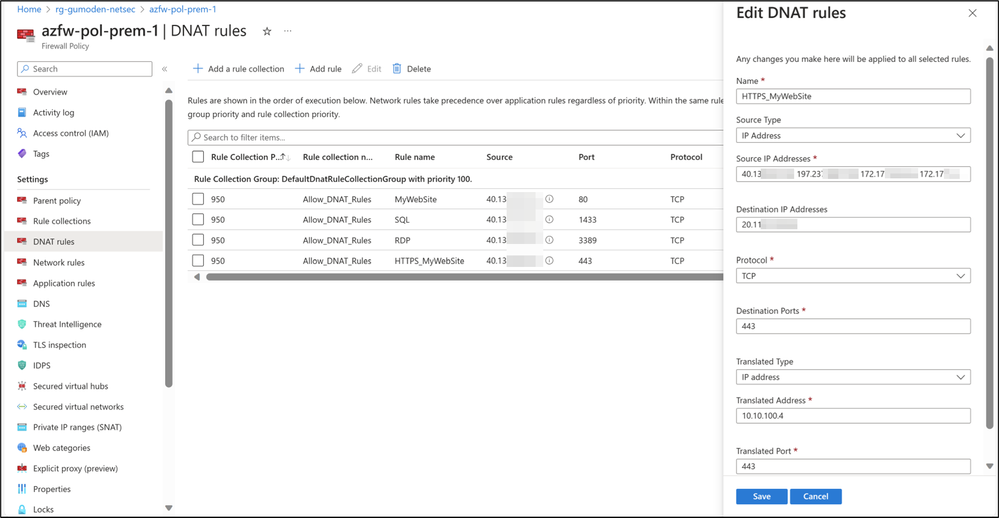This screenshot has height=518, width=999.
Task: Open the Translated Type dropdown
Action: click(x=853, y=377)
